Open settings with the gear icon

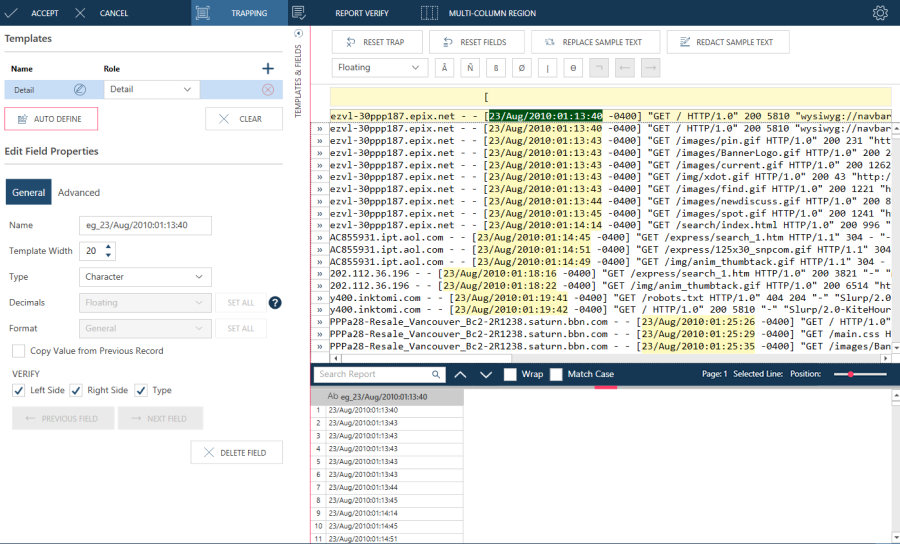(880, 13)
